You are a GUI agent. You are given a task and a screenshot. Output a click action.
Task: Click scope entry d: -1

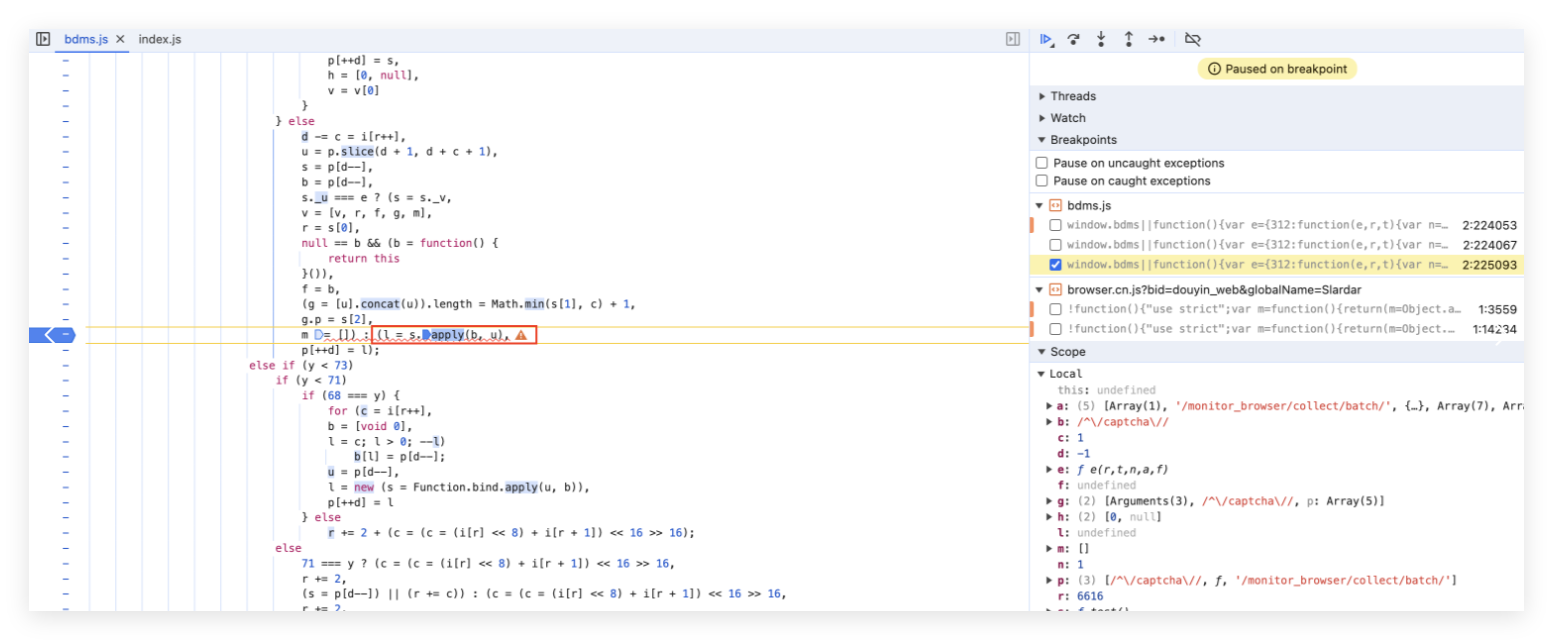click(x=1075, y=454)
